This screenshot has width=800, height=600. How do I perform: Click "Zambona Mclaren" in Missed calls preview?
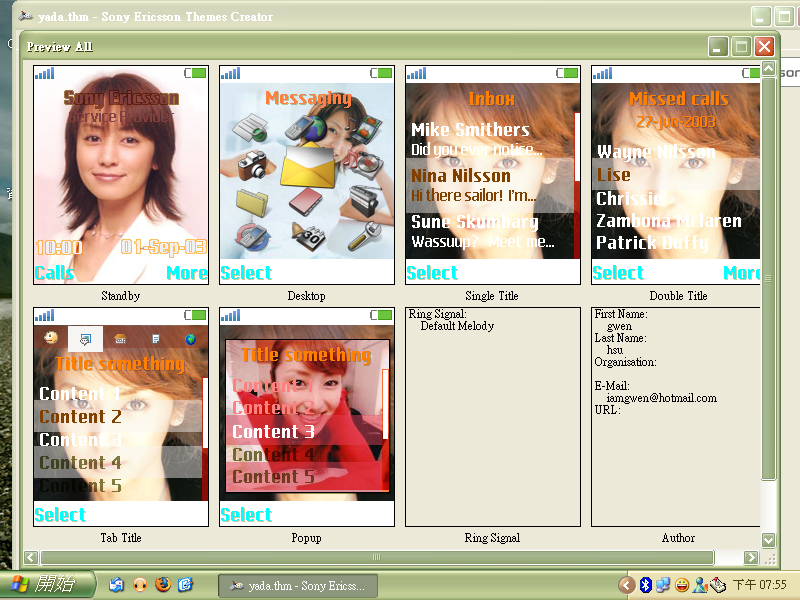coord(669,220)
